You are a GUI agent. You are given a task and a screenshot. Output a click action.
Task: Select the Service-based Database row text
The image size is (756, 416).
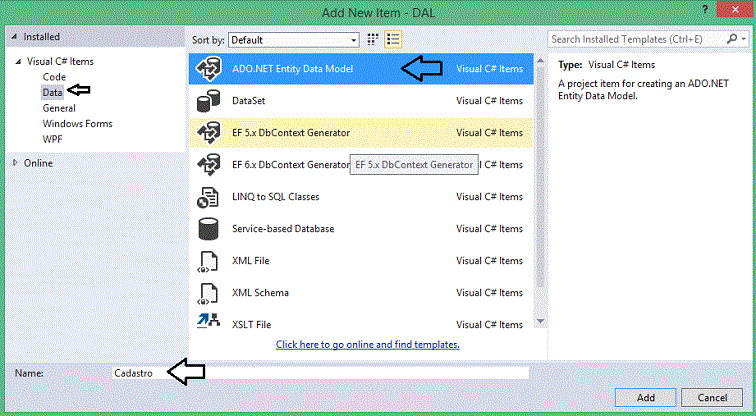[x=283, y=228]
